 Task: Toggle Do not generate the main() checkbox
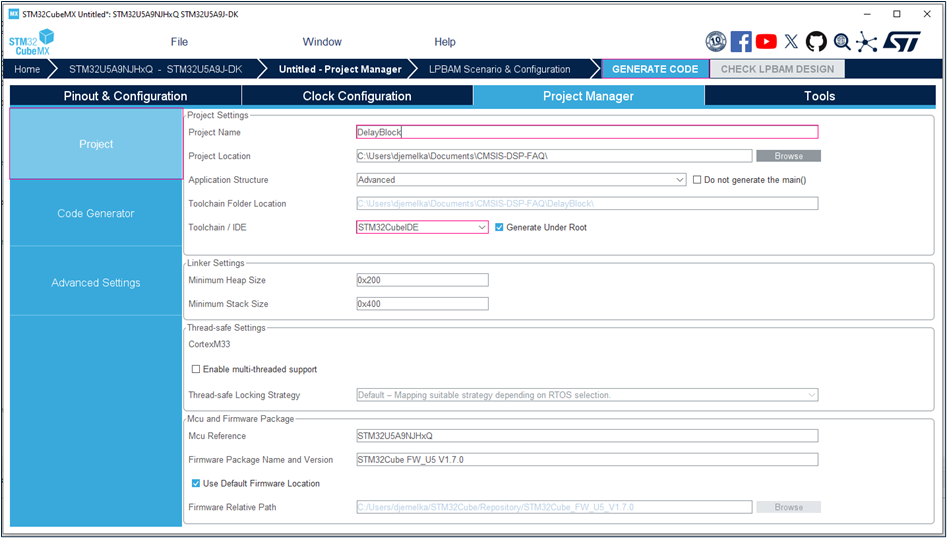click(697, 180)
